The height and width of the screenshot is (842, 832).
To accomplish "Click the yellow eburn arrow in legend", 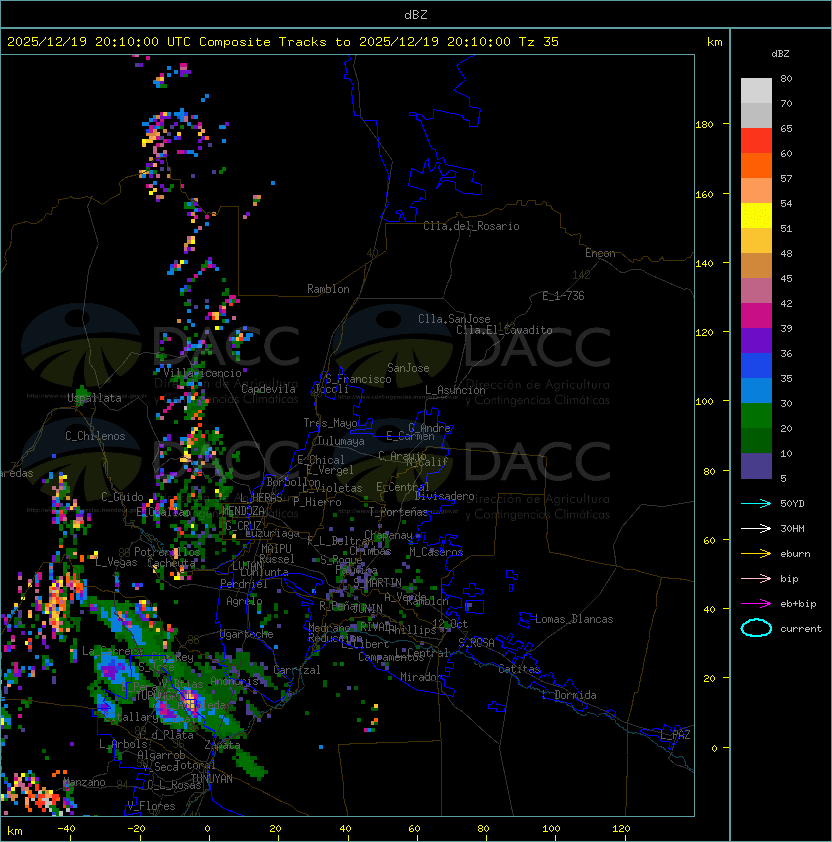I will (x=756, y=554).
